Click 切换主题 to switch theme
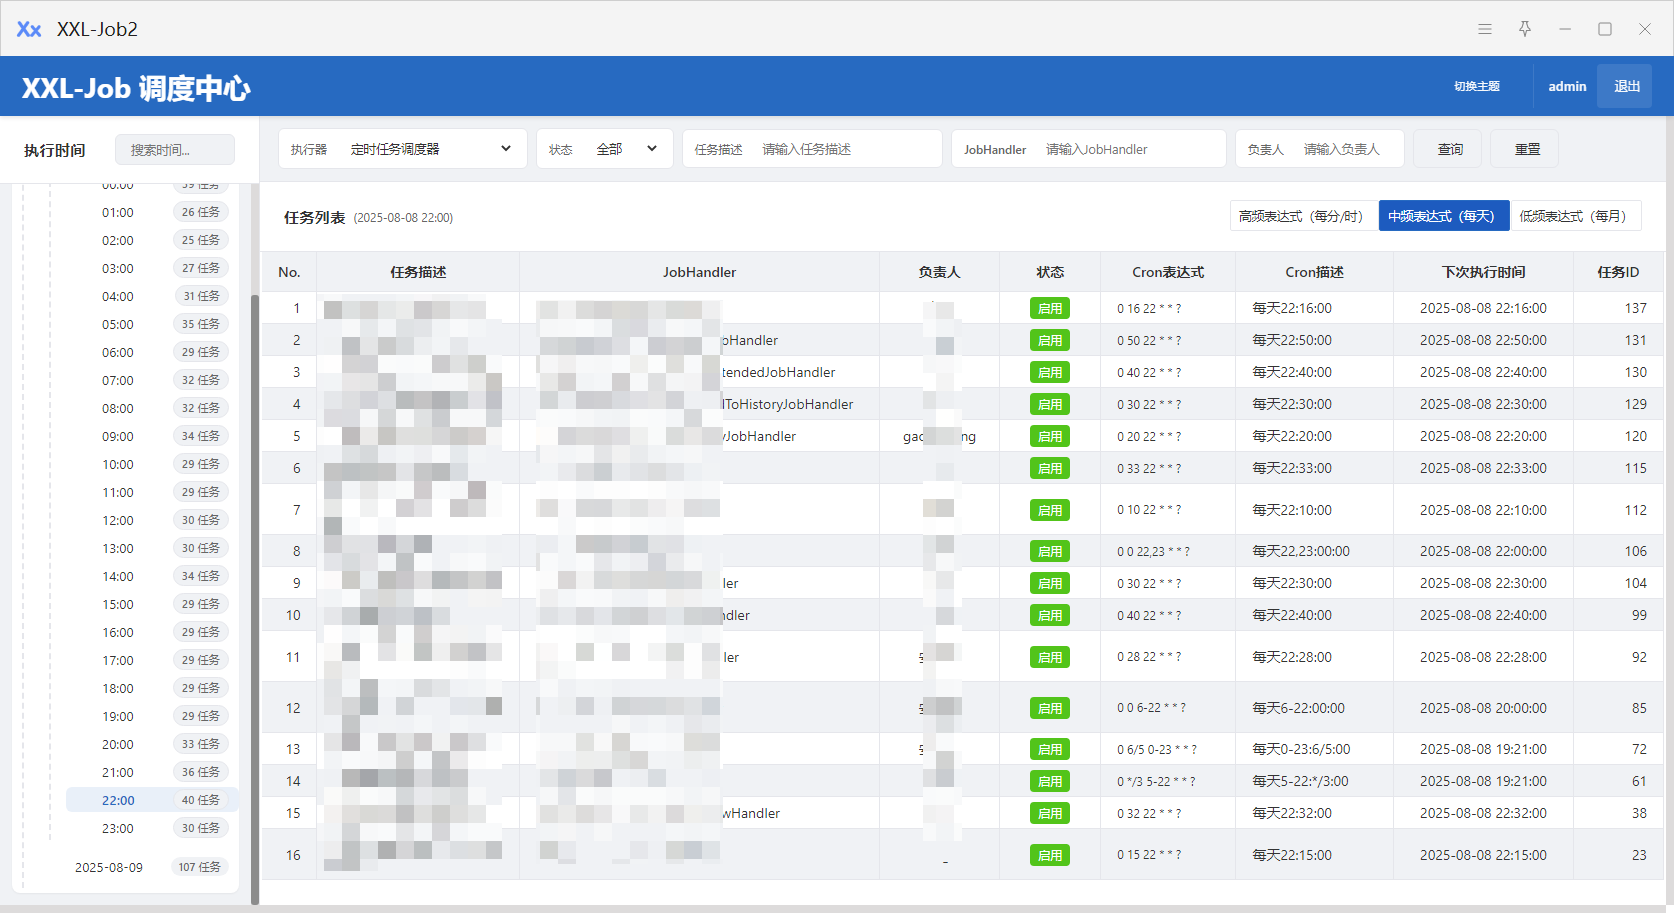 click(x=1477, y=86)
